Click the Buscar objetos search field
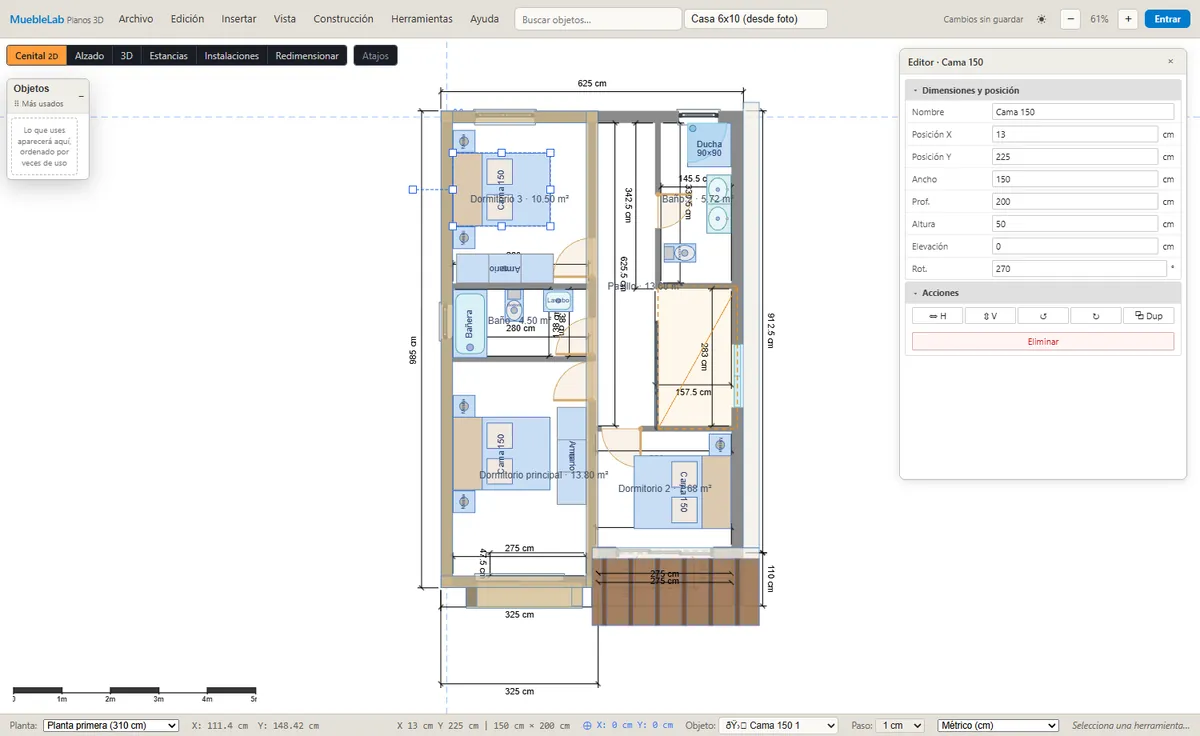This screenshot has height=736, width=1200. [598, 19]
